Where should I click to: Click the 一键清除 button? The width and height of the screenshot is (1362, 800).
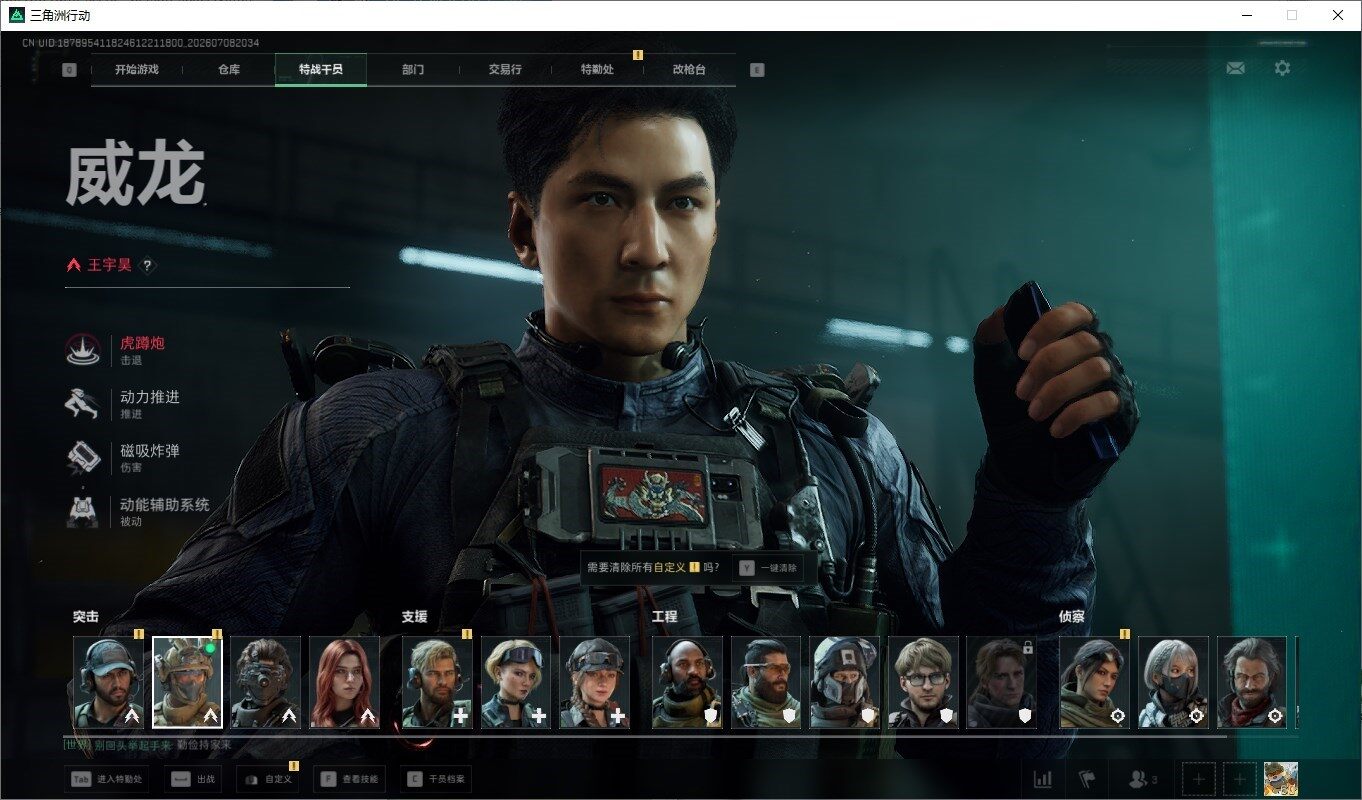coord(768,567)
